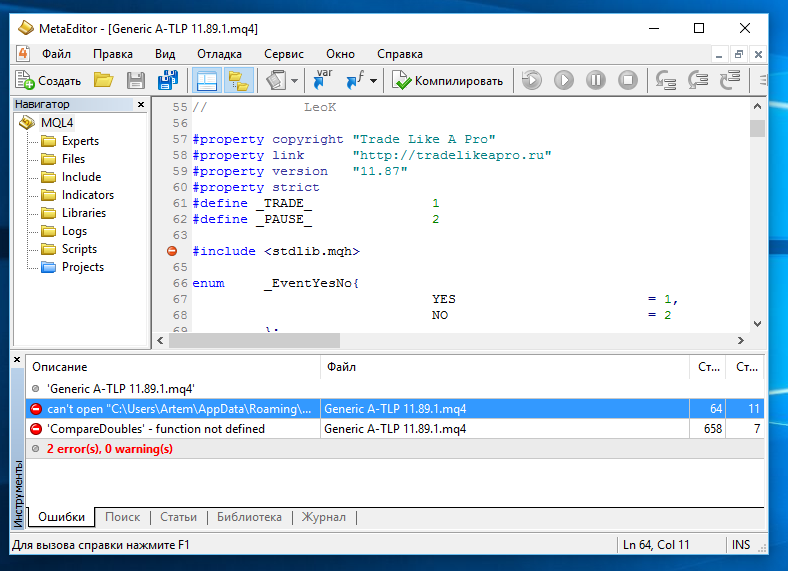Select the Experts folder

pyautogui.click(x=80, y=141)
